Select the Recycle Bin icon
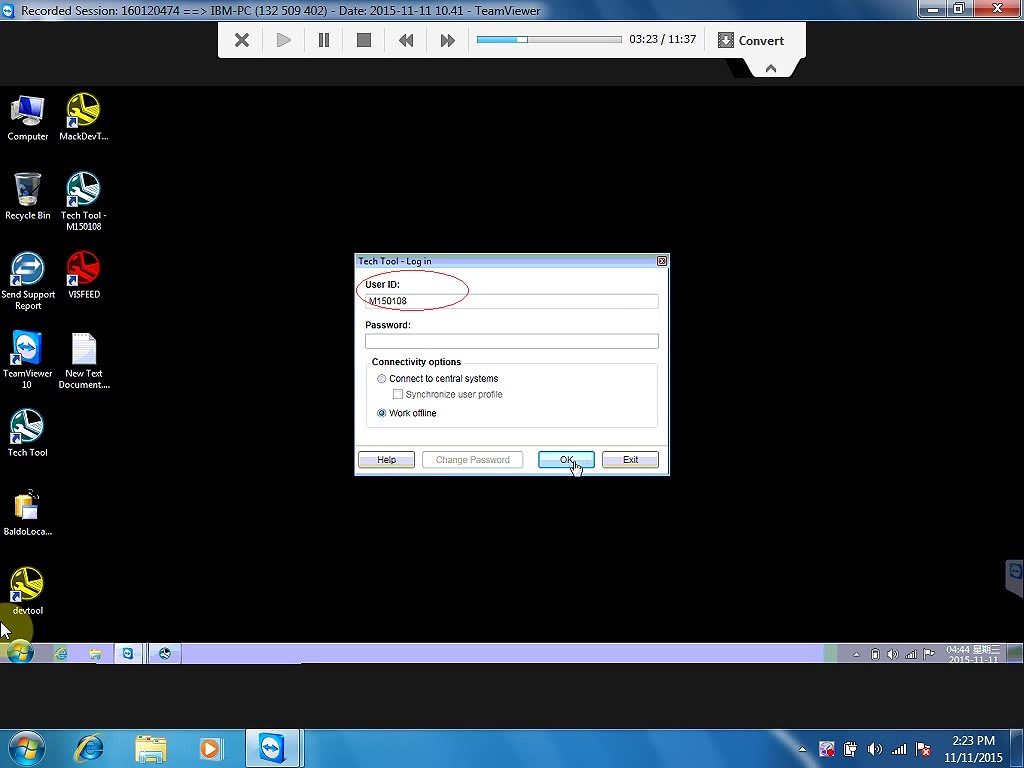 tap(27, 196)
